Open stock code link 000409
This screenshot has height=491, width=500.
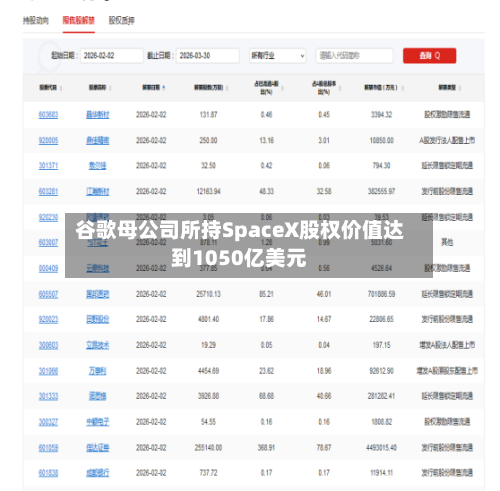pyautogui.click(x=48, y=268)
